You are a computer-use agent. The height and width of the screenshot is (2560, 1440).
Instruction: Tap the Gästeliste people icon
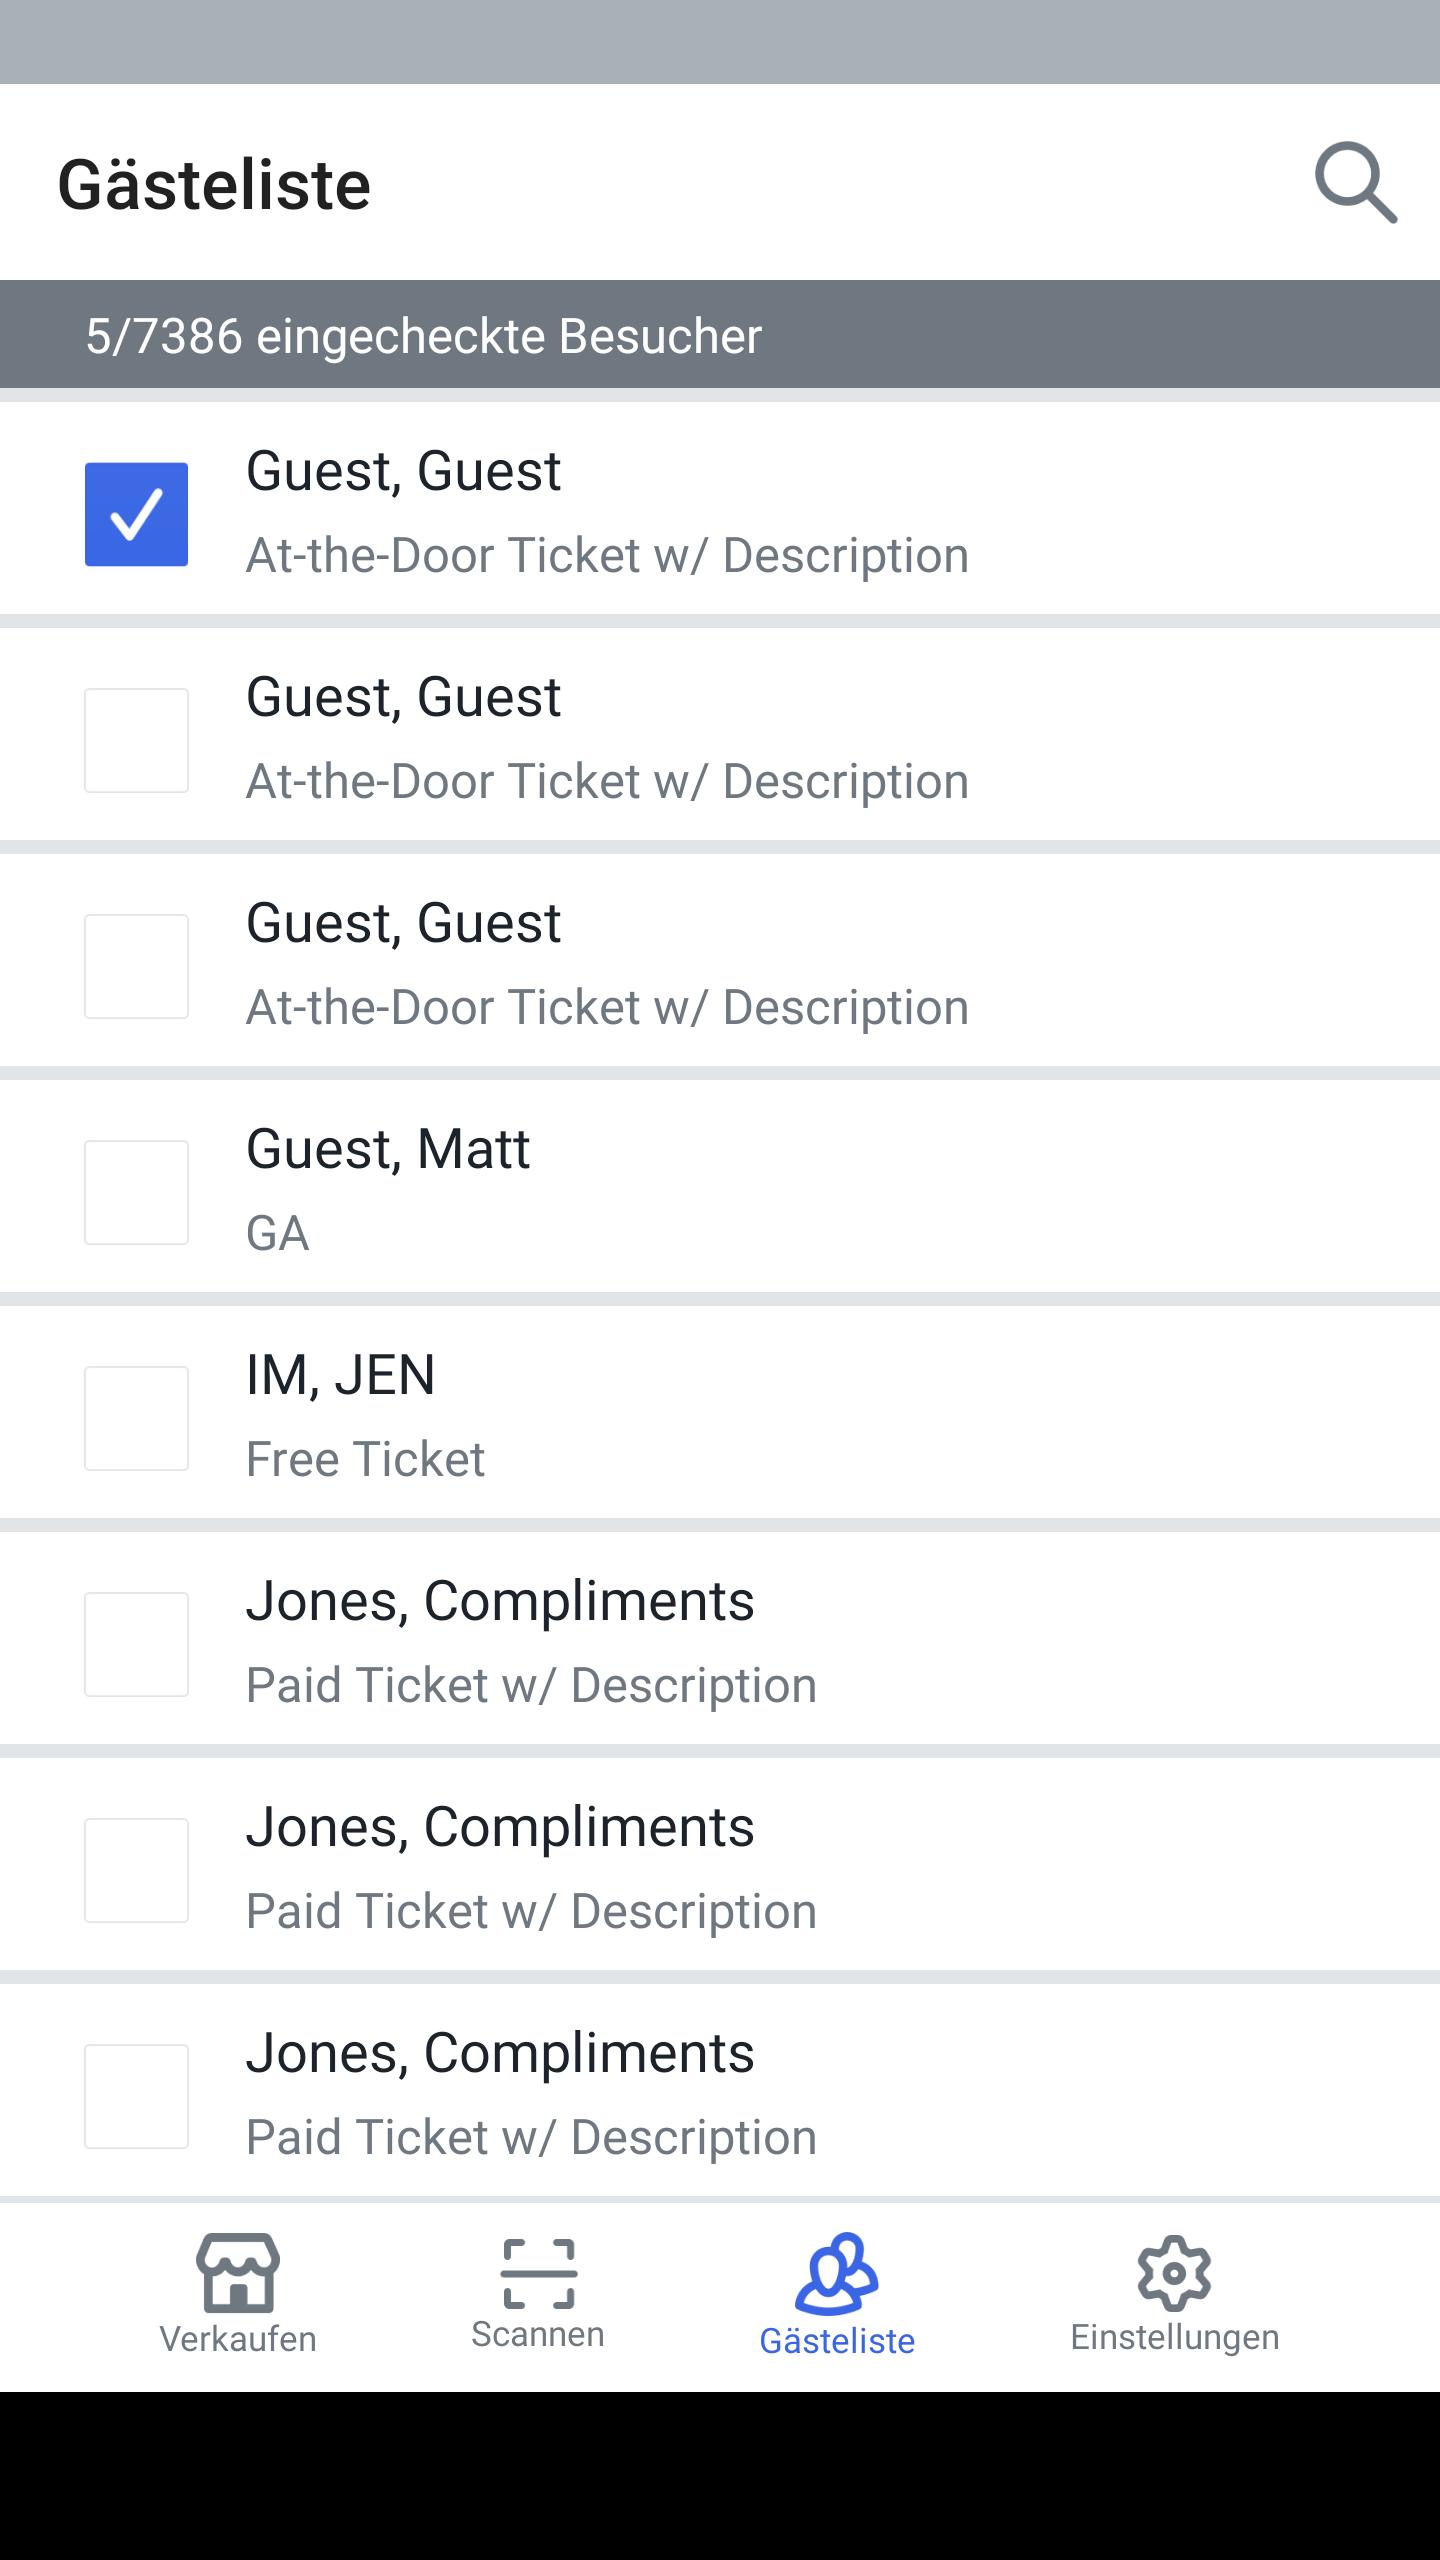pos(837,2273)
